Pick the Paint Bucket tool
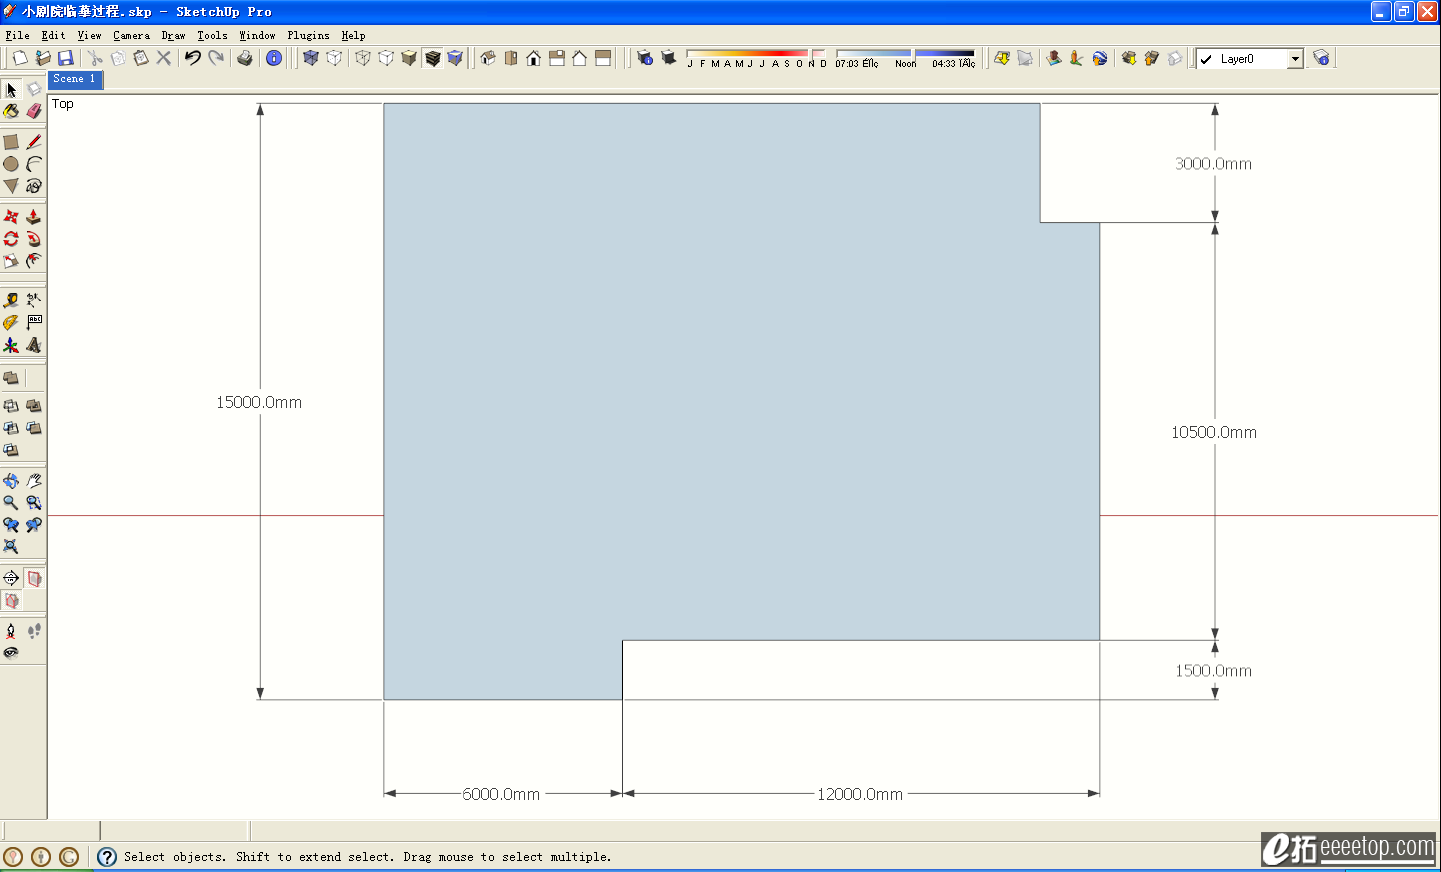This screenshot has height=872, width=1441. coord(11,111)
